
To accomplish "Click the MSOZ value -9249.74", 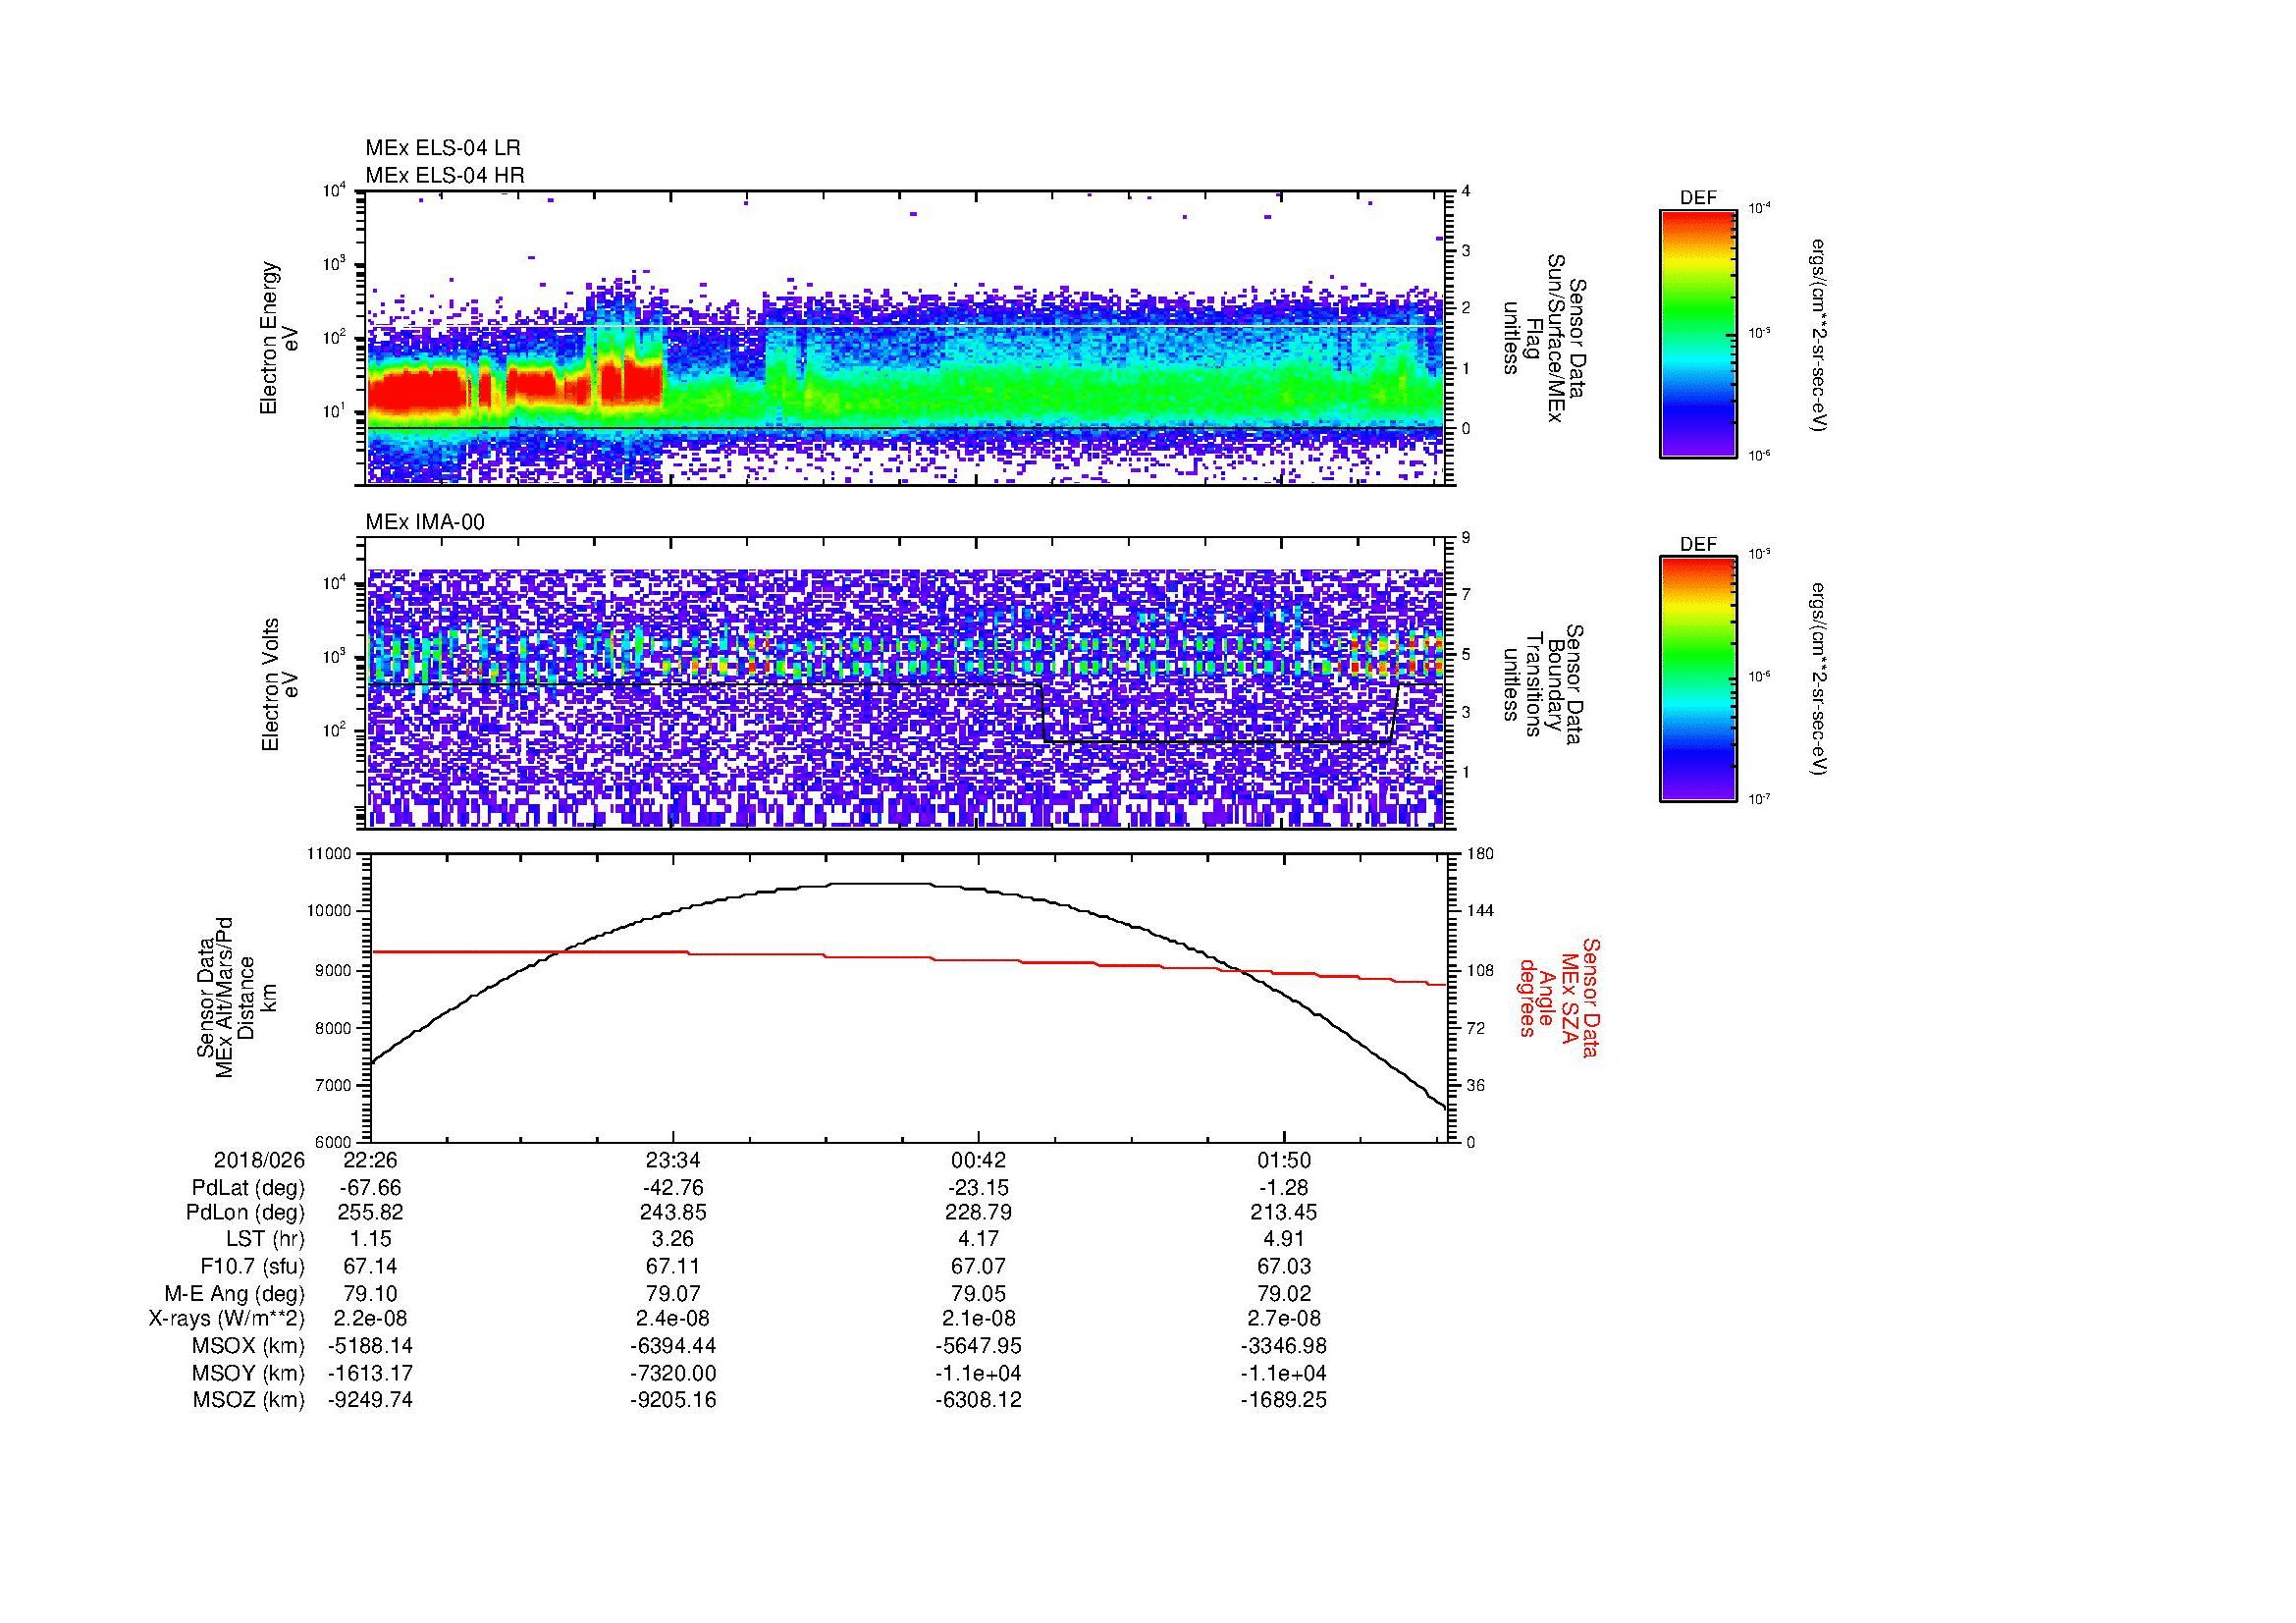I will coord(371,1400).
